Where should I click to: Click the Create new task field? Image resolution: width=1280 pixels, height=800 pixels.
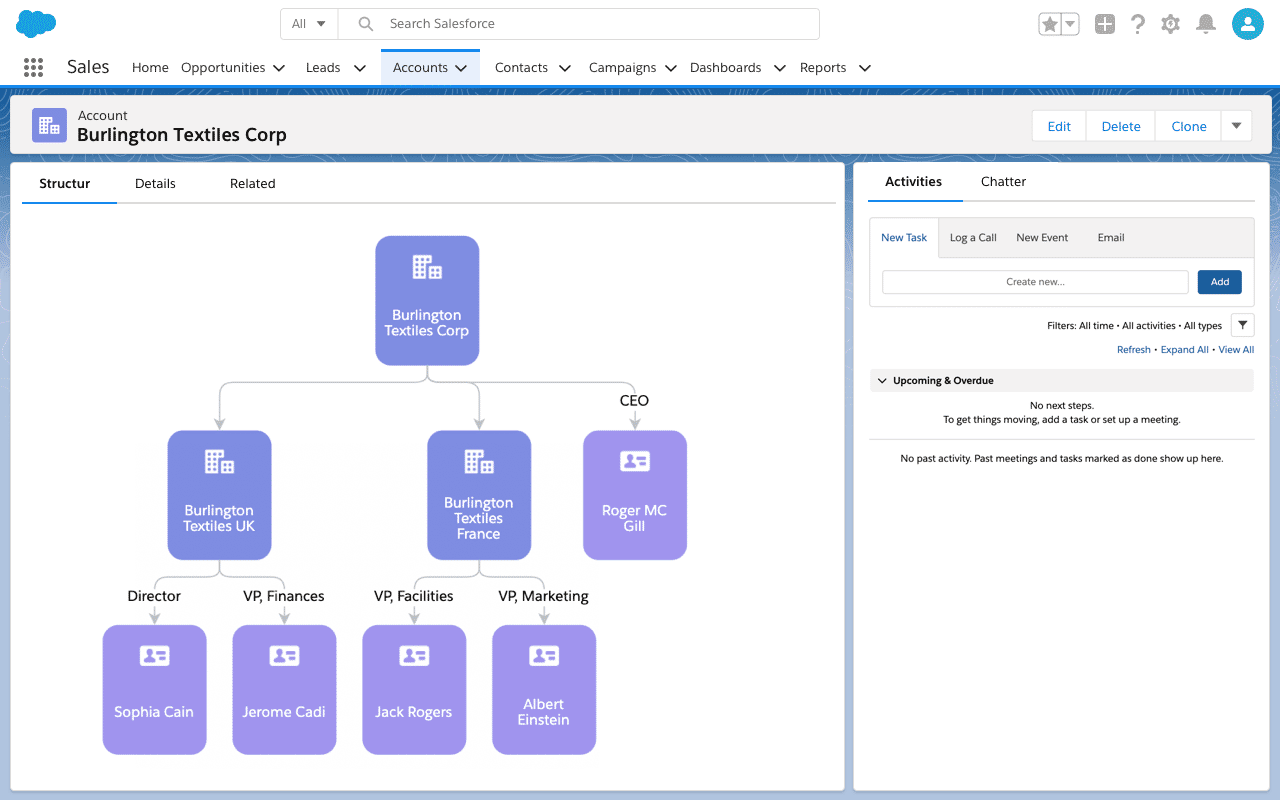tap(1035, 282)
